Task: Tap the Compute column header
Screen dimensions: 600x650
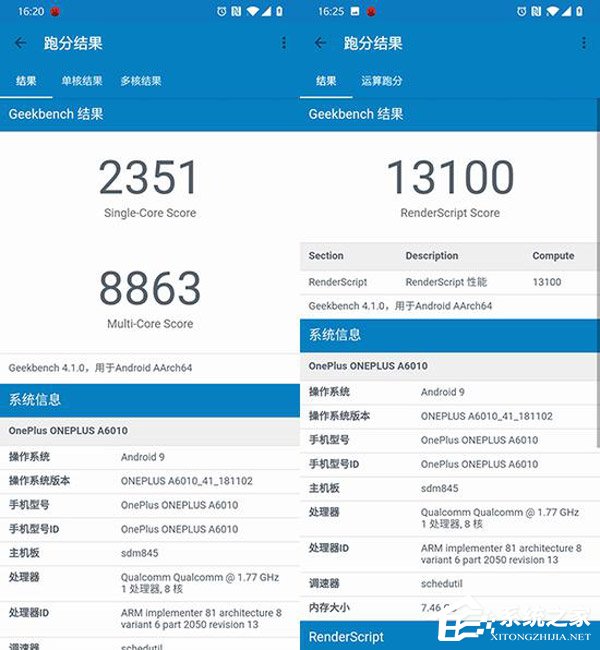Action: pos(553,256)
